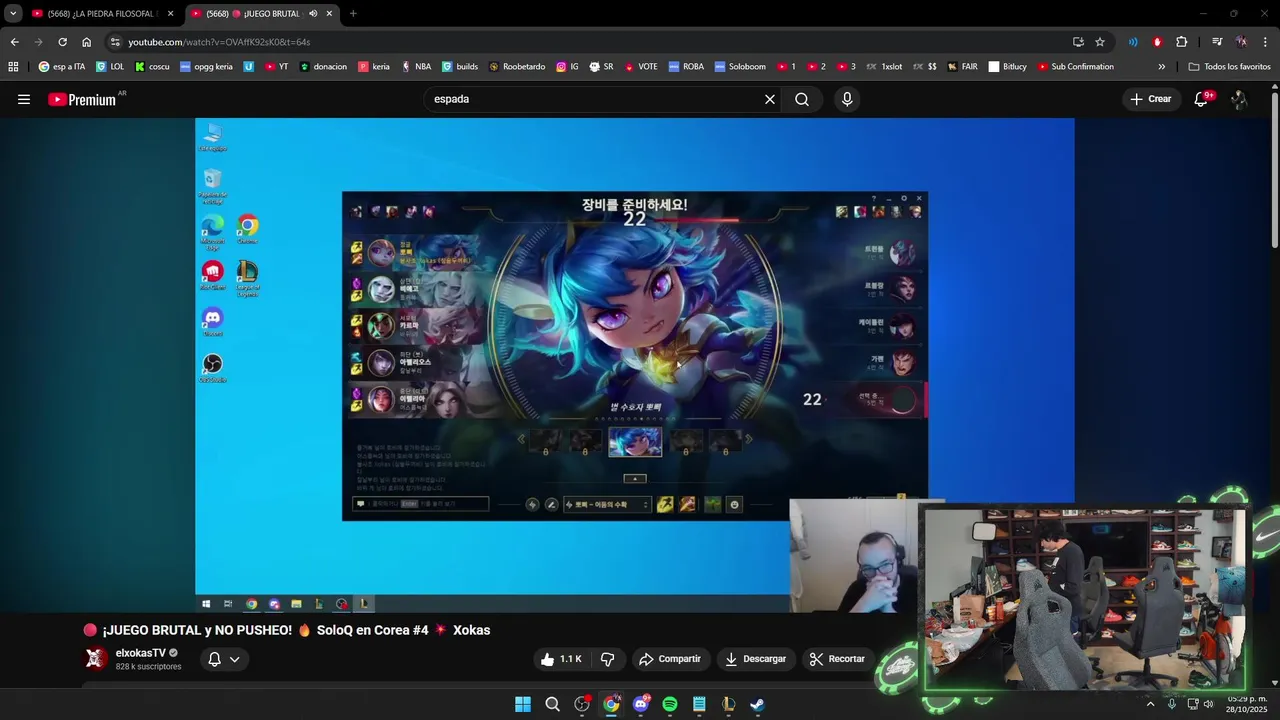Open 'Todos los favoritos' bookmarks folder
Viewport: 1280px width, 720px height.
click(1229, 67)
